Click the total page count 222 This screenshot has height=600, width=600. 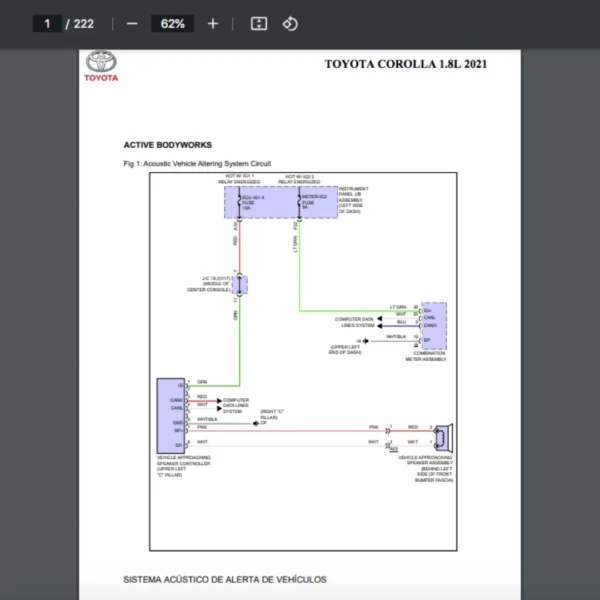click(x=84, y=23)
